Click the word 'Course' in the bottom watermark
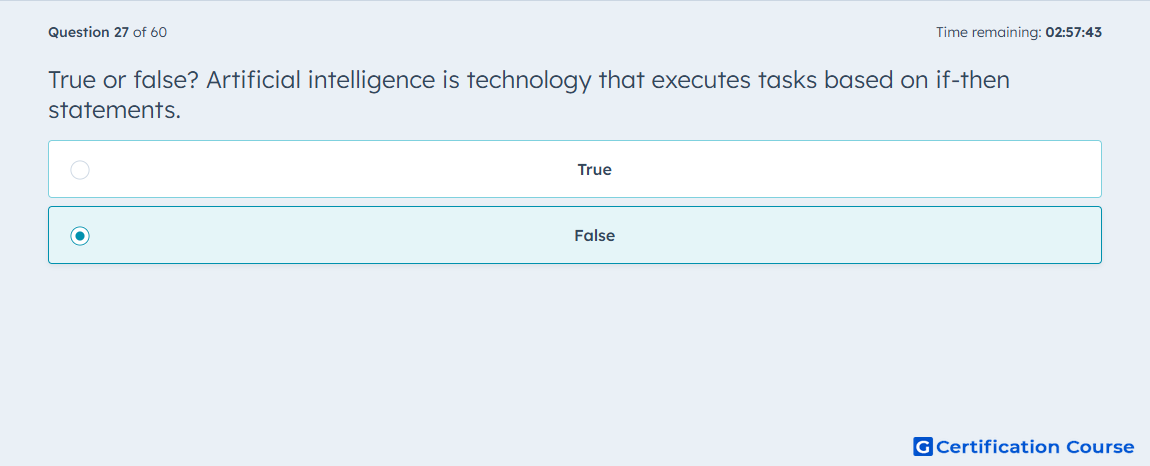 pos(1100,446)
